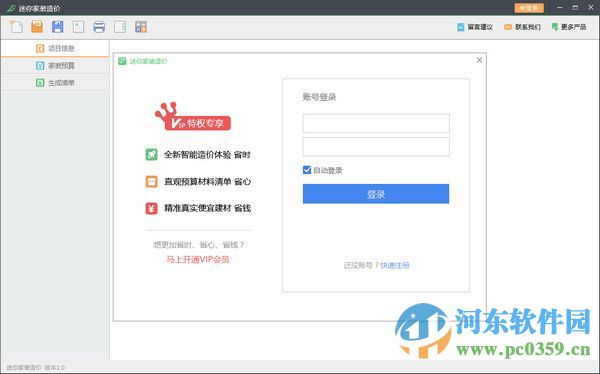
Task: Click the VIP 特权专享 crown badge
Action: (x=192, y=117)
